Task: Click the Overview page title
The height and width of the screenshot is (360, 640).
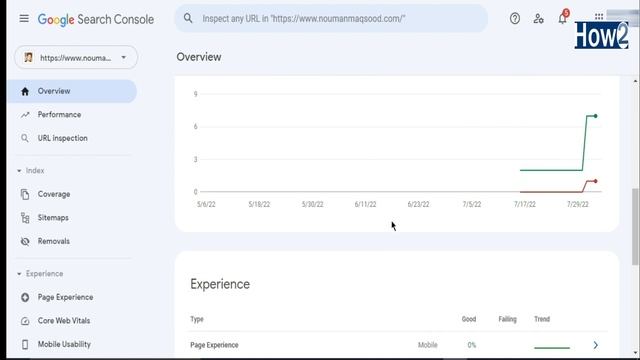Action: [199, 57]
